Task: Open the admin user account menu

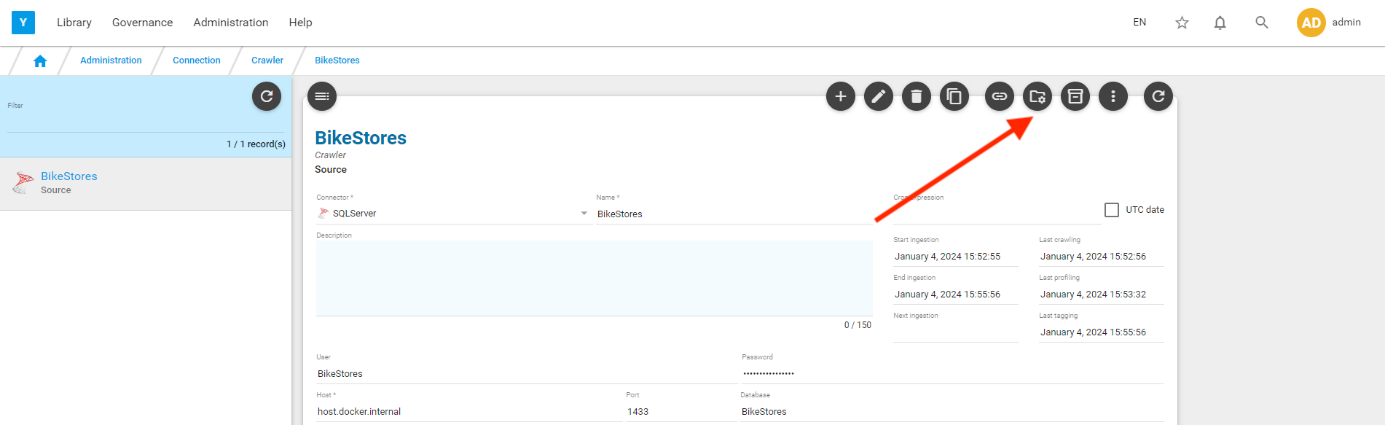Action: click(x=1328, y=22)
